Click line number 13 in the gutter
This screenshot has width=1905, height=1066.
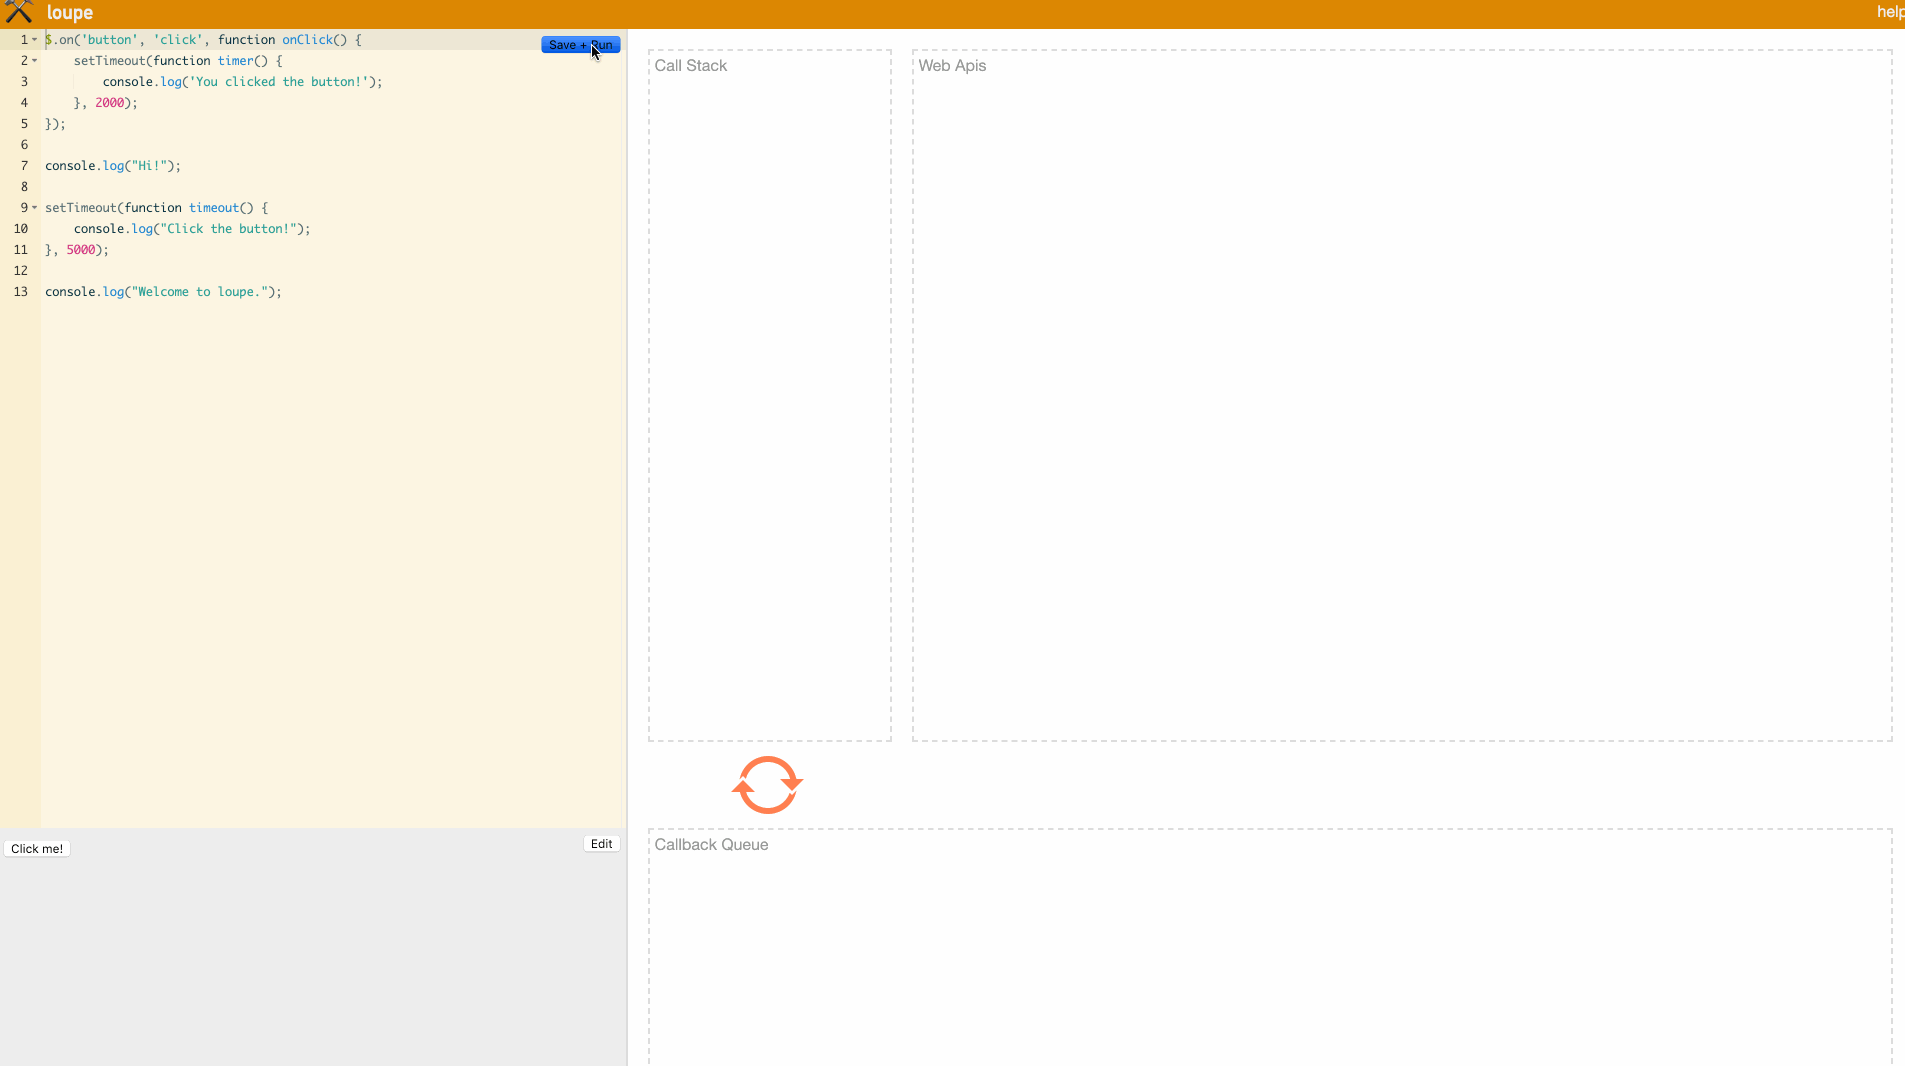point(20,292)
